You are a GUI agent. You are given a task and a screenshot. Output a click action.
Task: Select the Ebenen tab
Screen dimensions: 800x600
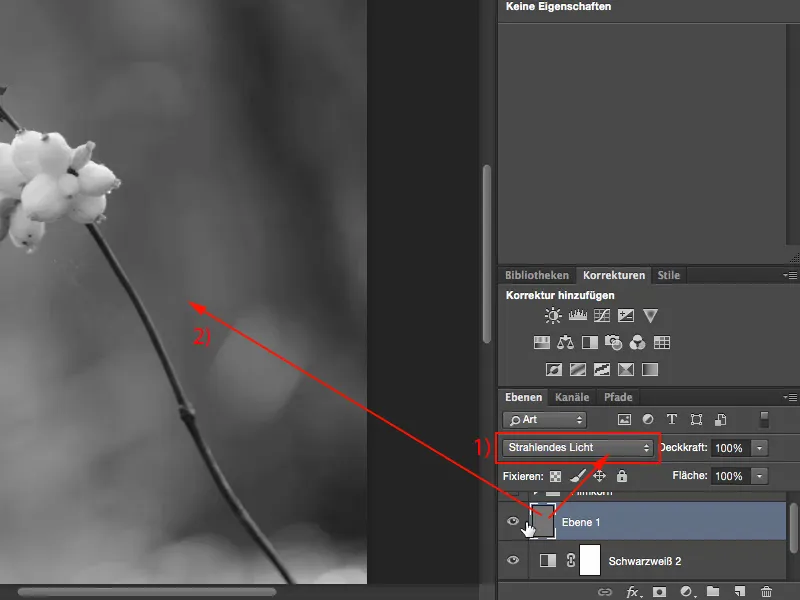pos(523,397)
